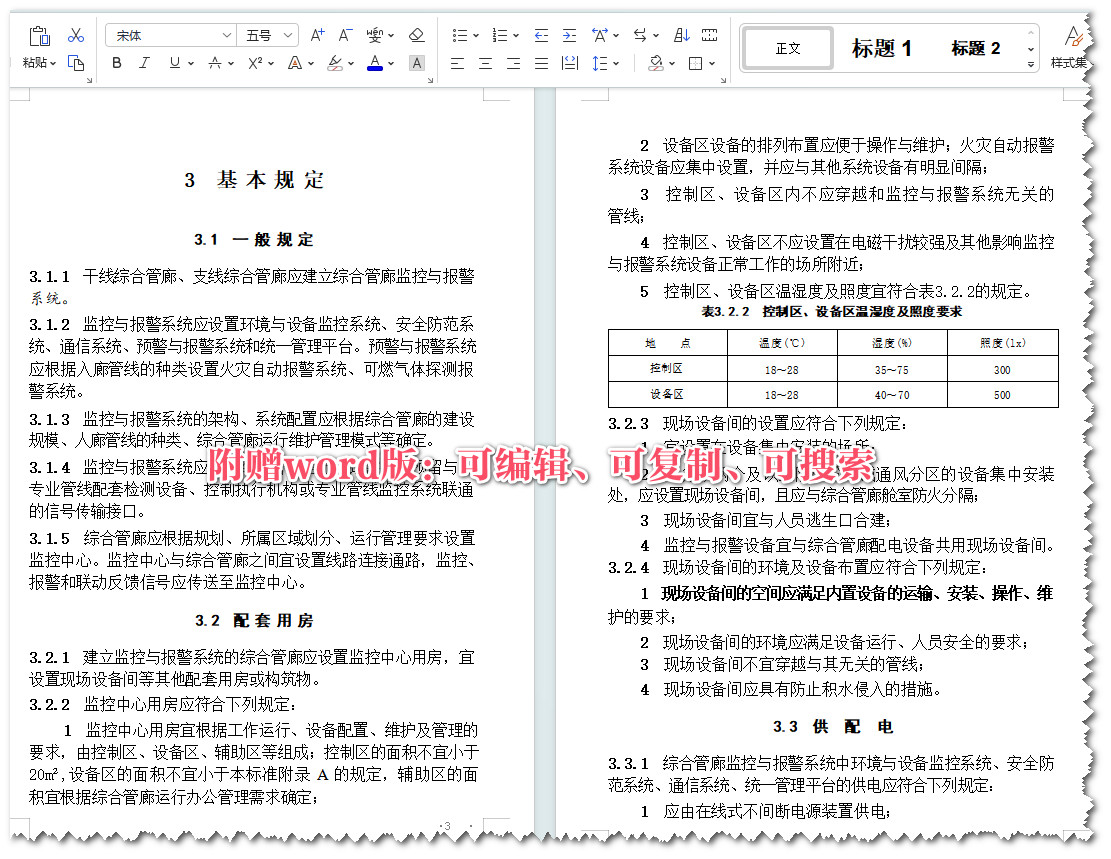This screenshot has height=859, width=1111.
Task: Click the increase font size A+ icon
Action: tap(317, 33)
